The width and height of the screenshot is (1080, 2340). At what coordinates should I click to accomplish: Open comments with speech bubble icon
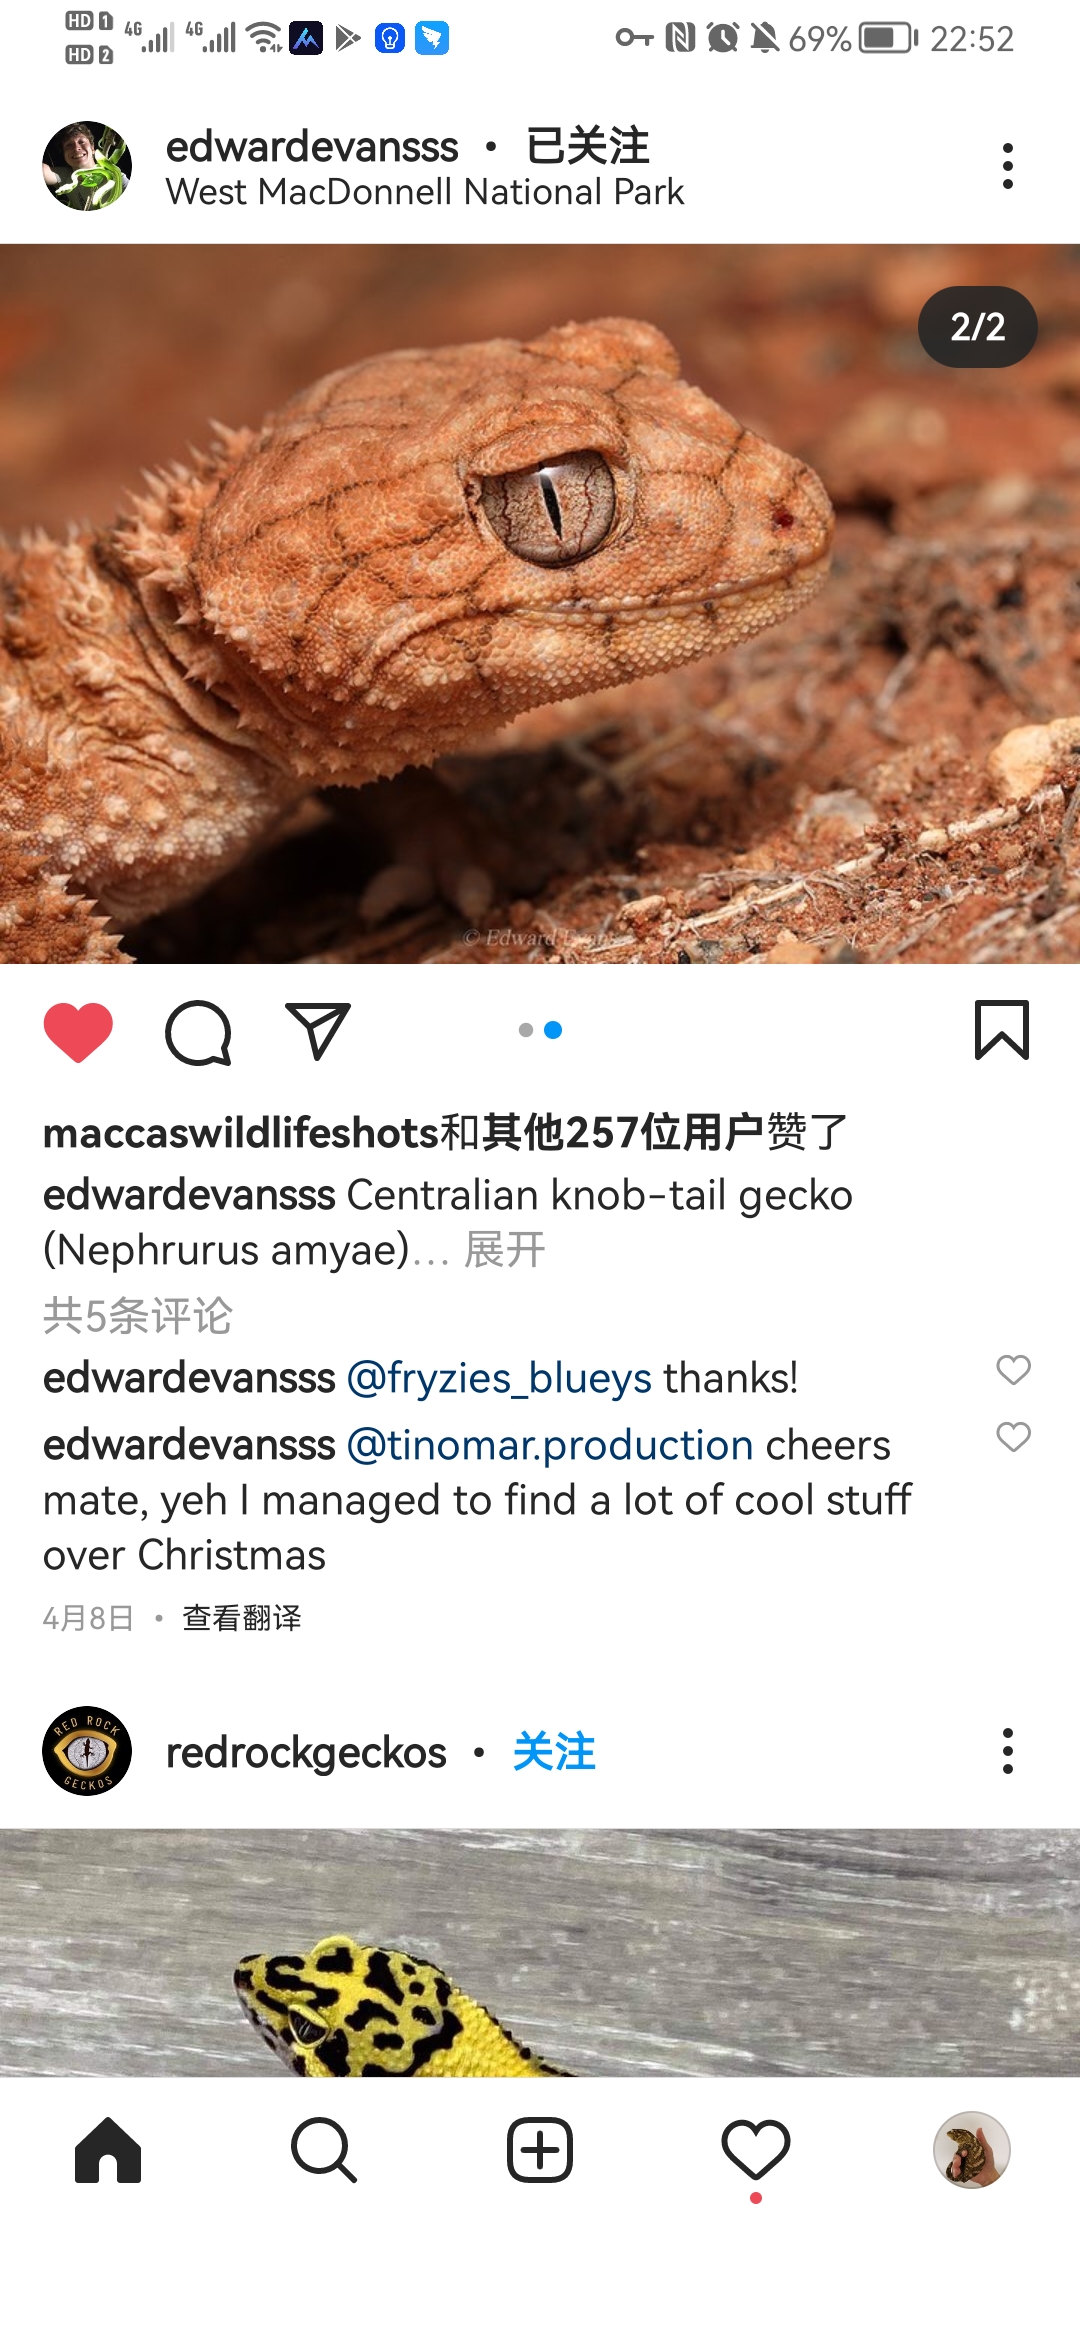pos(198,1032)
